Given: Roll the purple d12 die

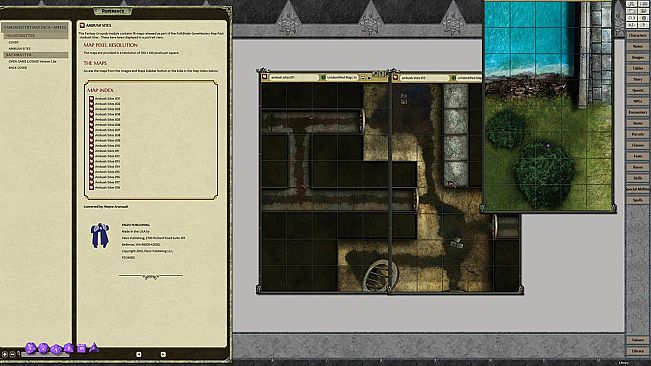Looking at the screenshot, I should [44, 348].
